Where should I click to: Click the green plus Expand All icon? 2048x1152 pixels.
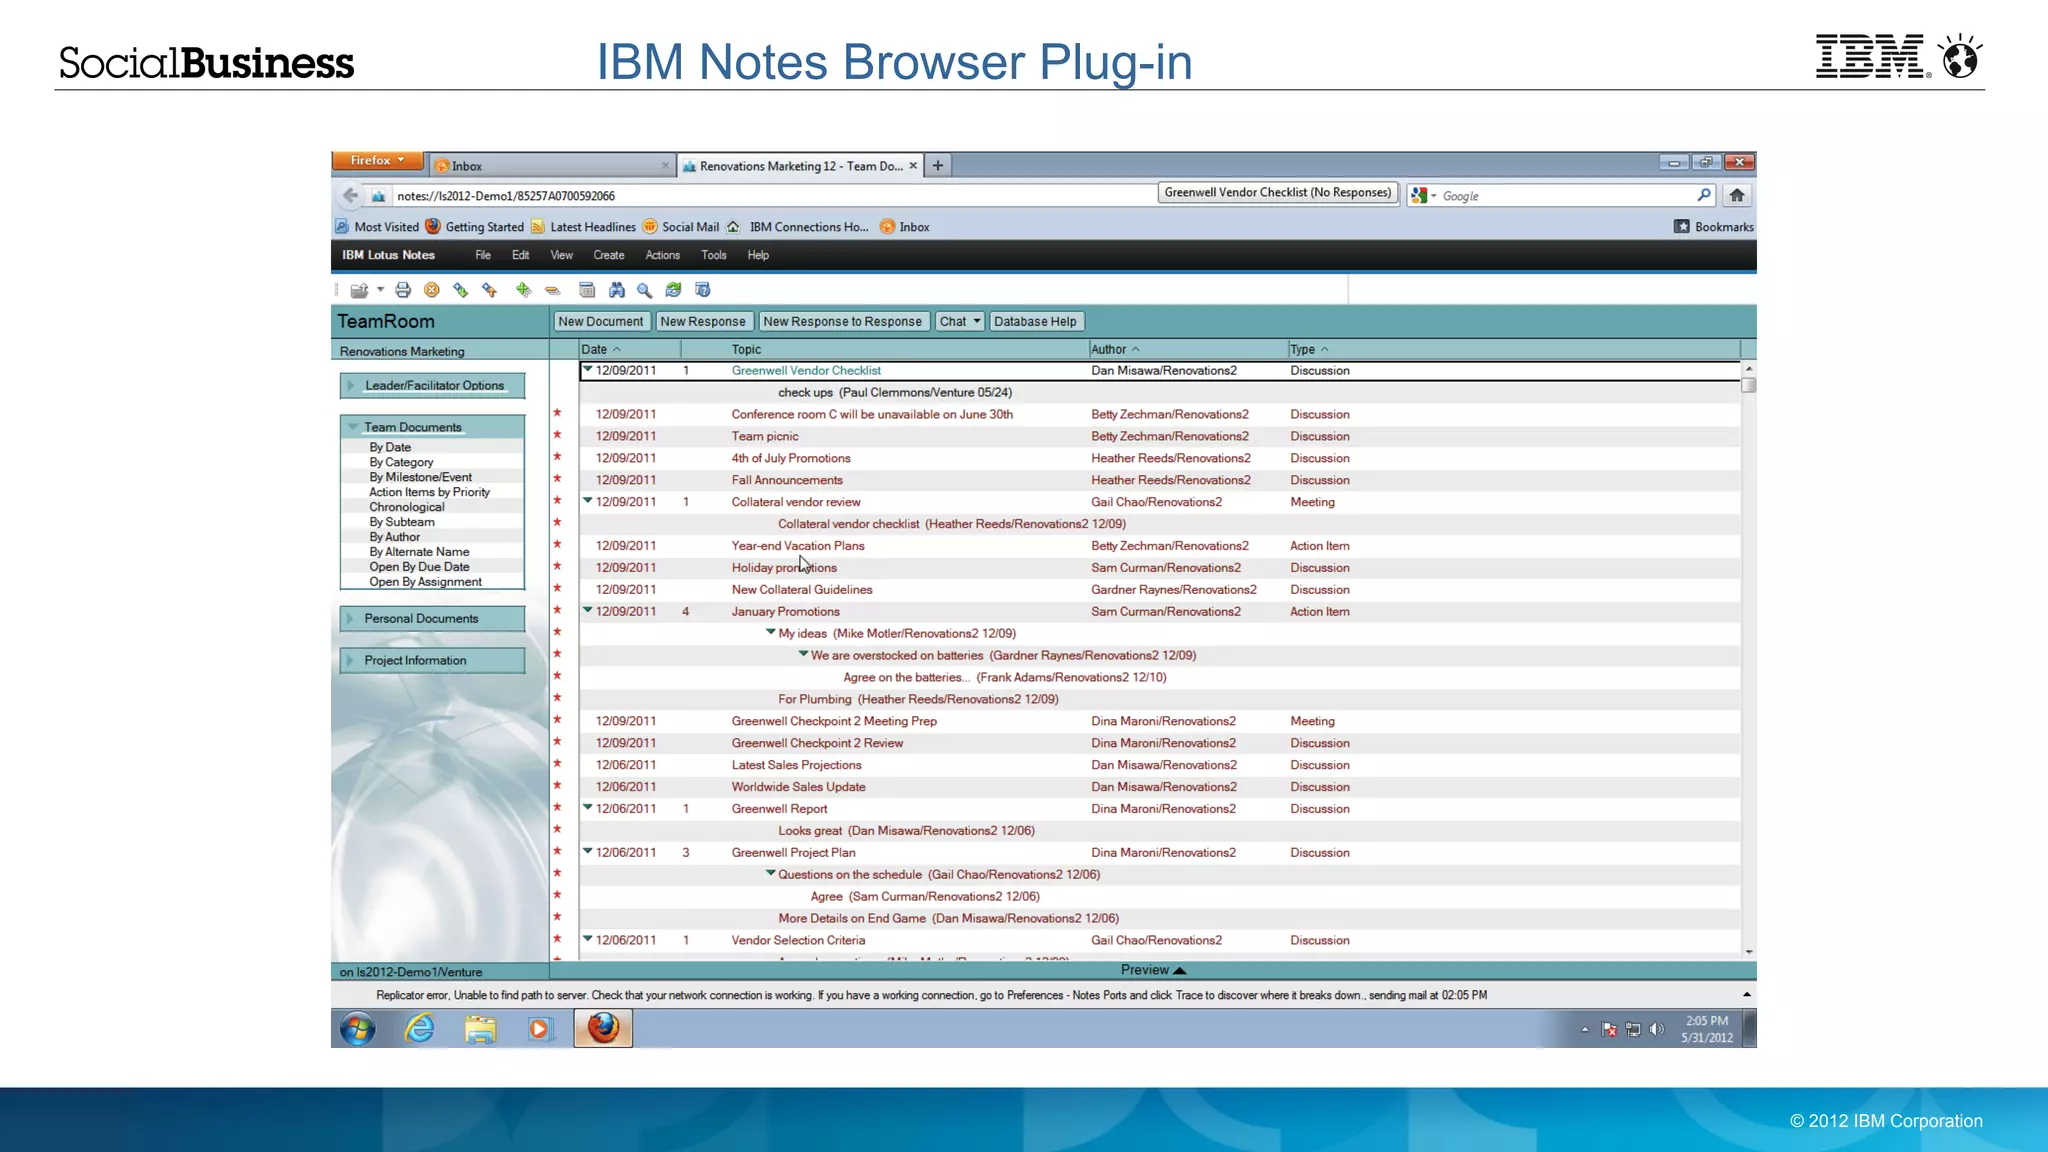coord(523,290)
